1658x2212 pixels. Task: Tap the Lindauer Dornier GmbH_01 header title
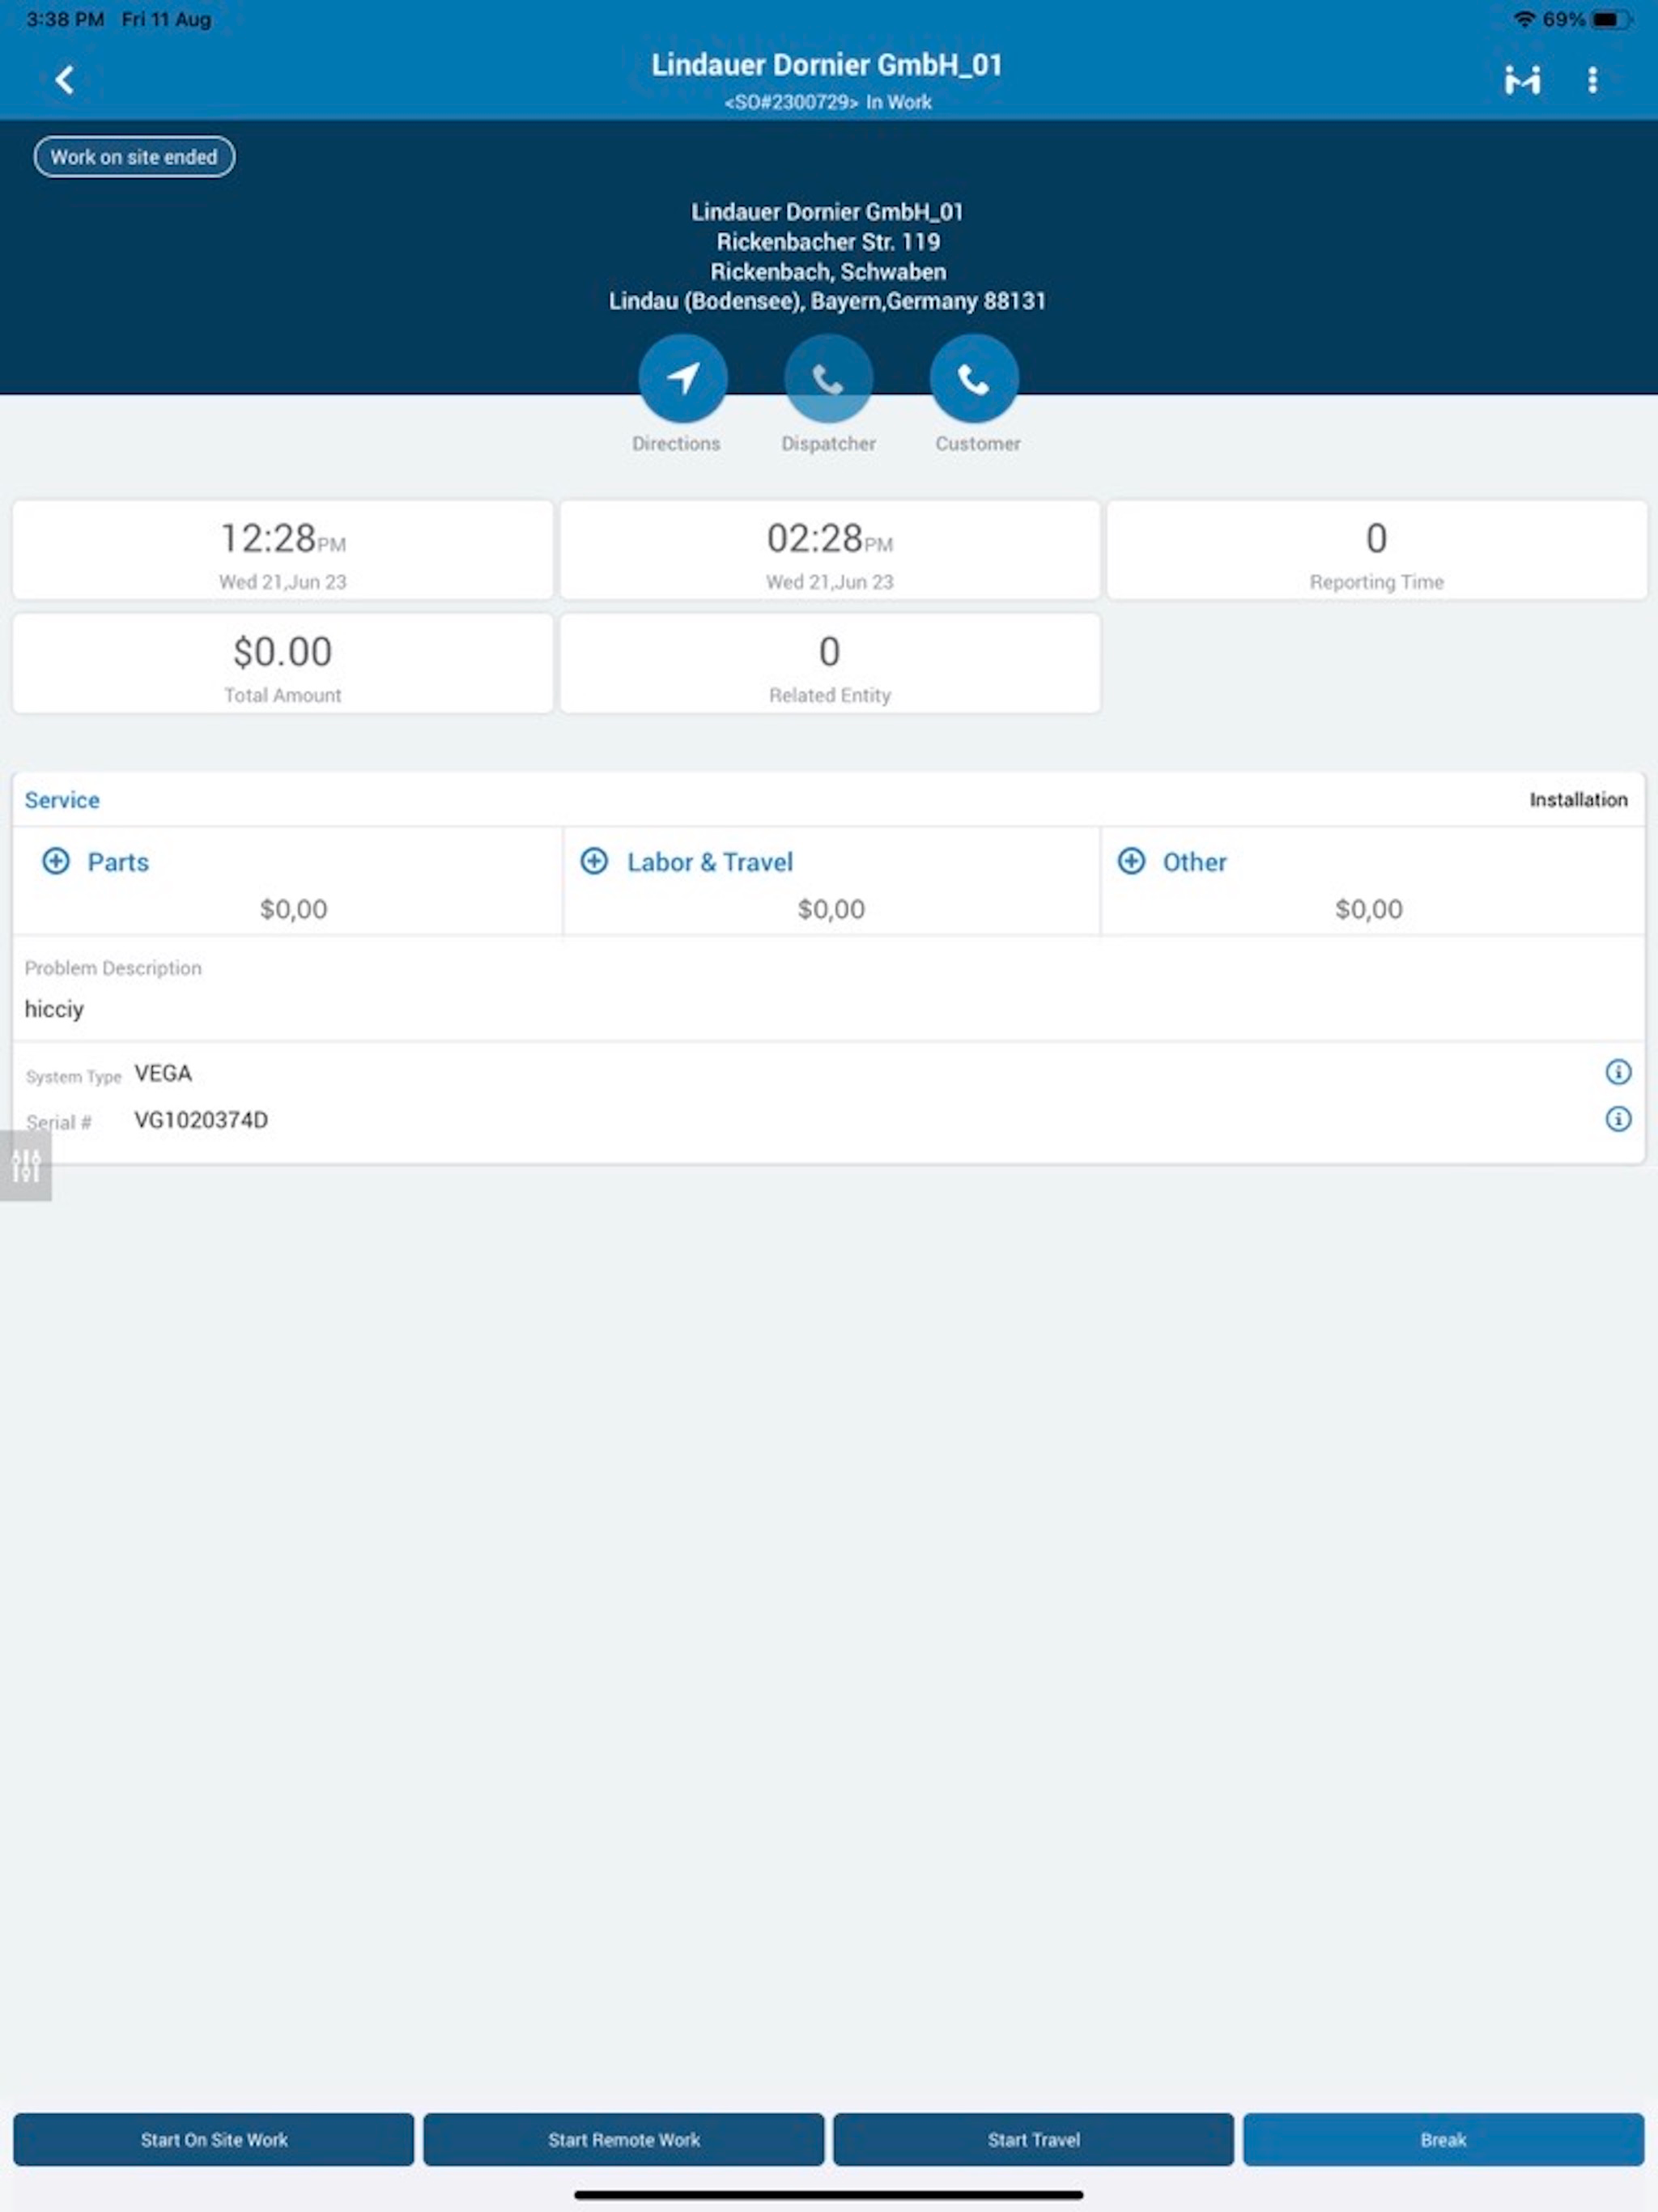[827, 65]
